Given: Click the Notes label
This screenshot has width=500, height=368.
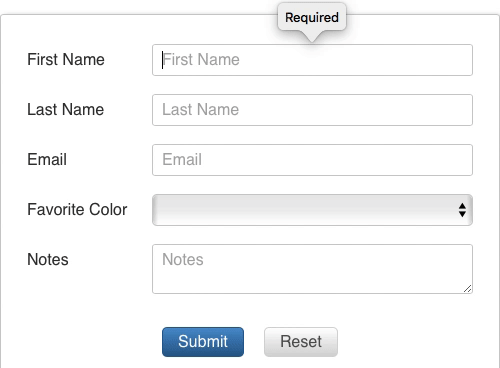Looking at the screenshot, I should click(48, 259).
